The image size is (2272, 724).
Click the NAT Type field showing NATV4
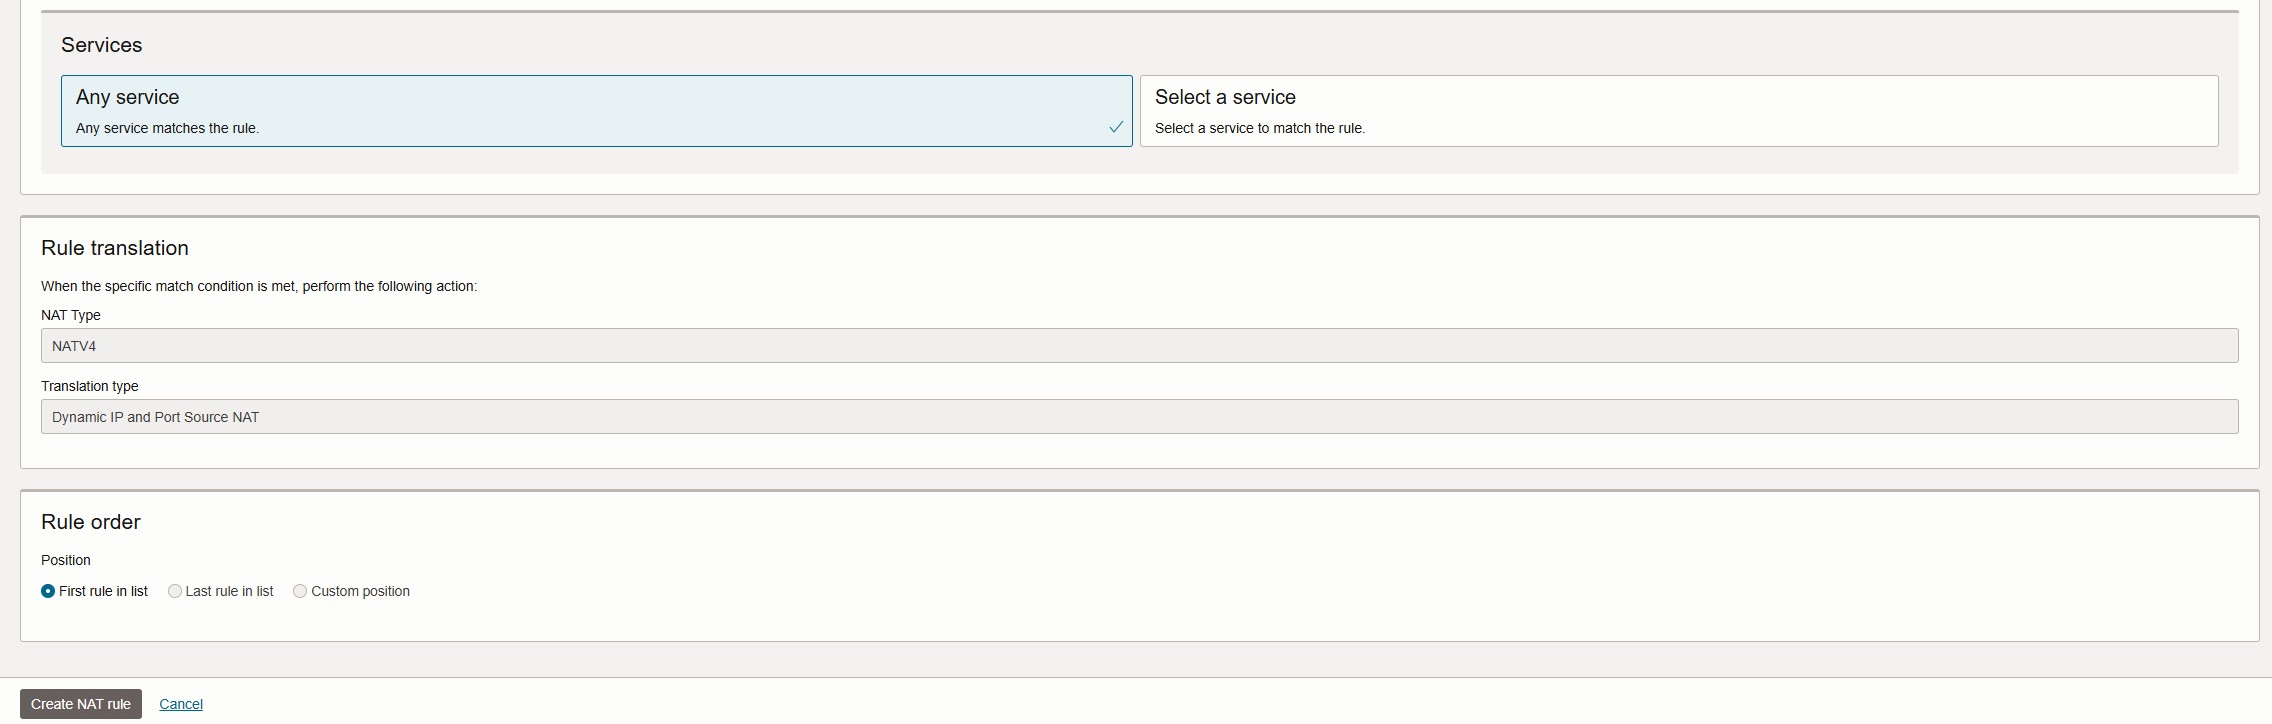click(x=1139, y=346)
